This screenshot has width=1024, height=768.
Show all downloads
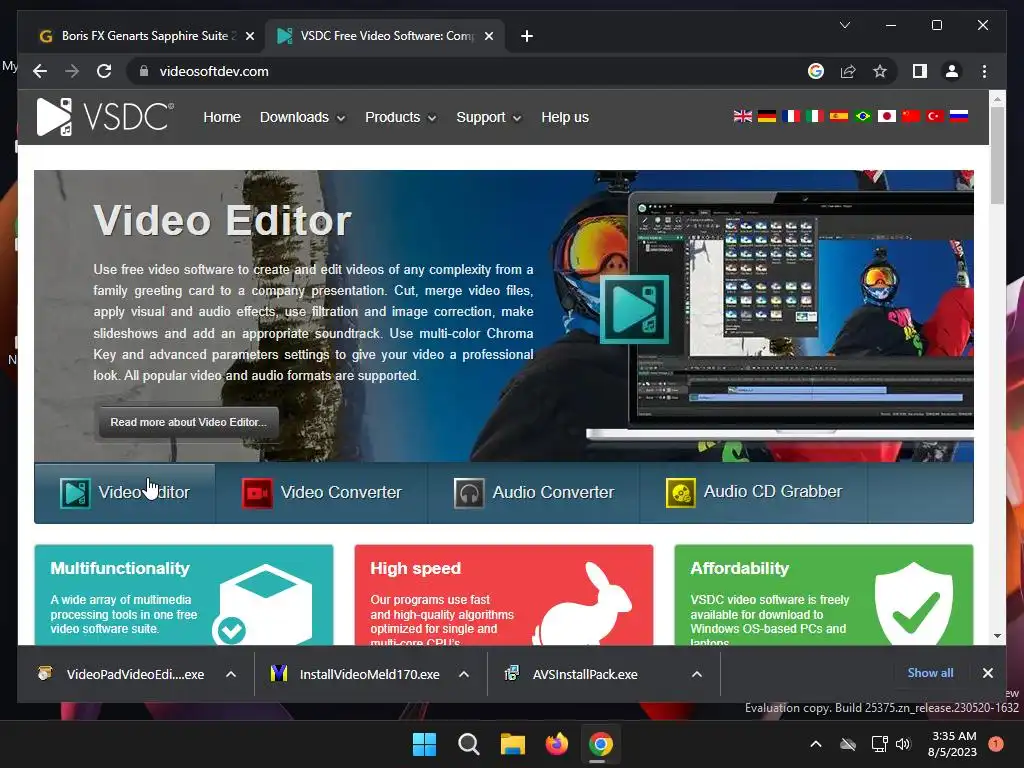click(x=930, y=673)
